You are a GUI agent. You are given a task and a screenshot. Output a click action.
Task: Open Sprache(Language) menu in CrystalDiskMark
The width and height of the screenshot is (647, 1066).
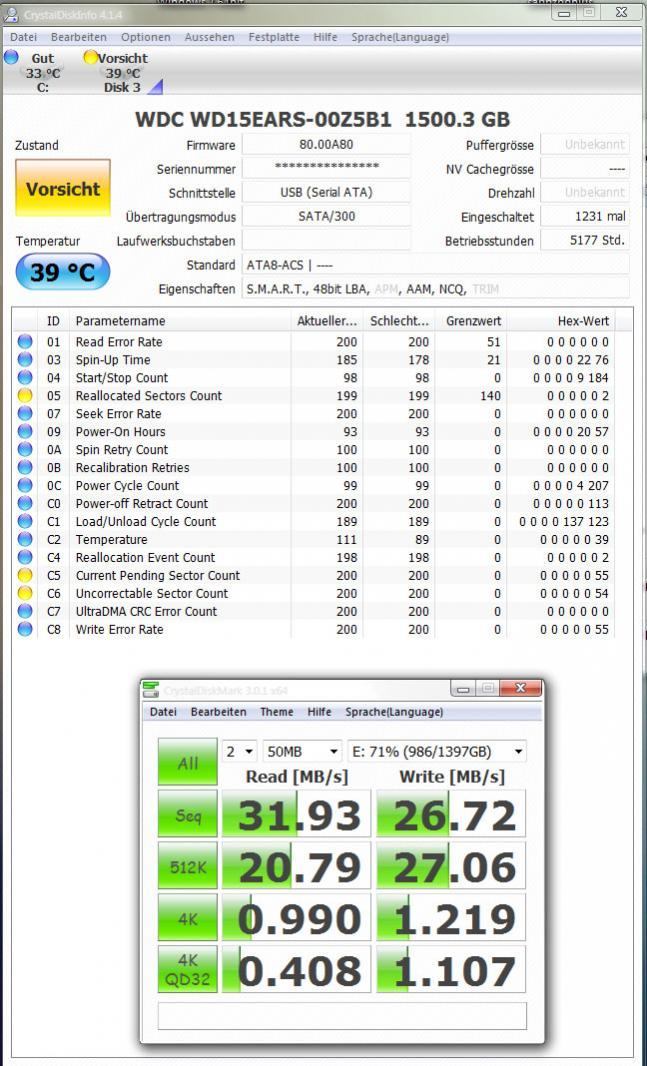(394, 712)
